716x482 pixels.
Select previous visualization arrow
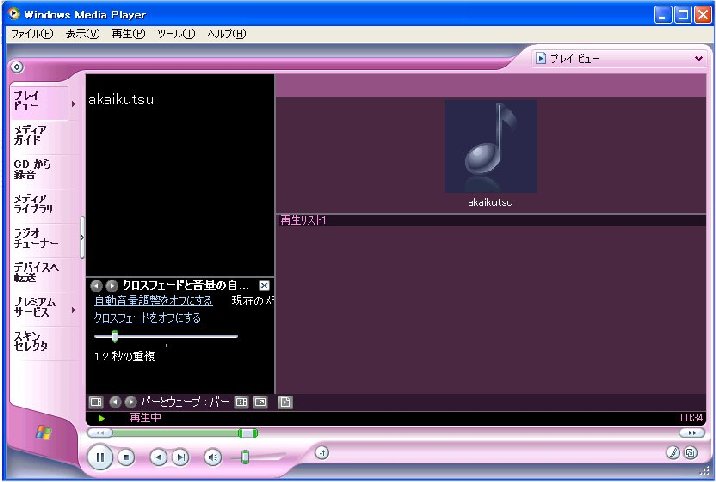click(x=115, y=402)
